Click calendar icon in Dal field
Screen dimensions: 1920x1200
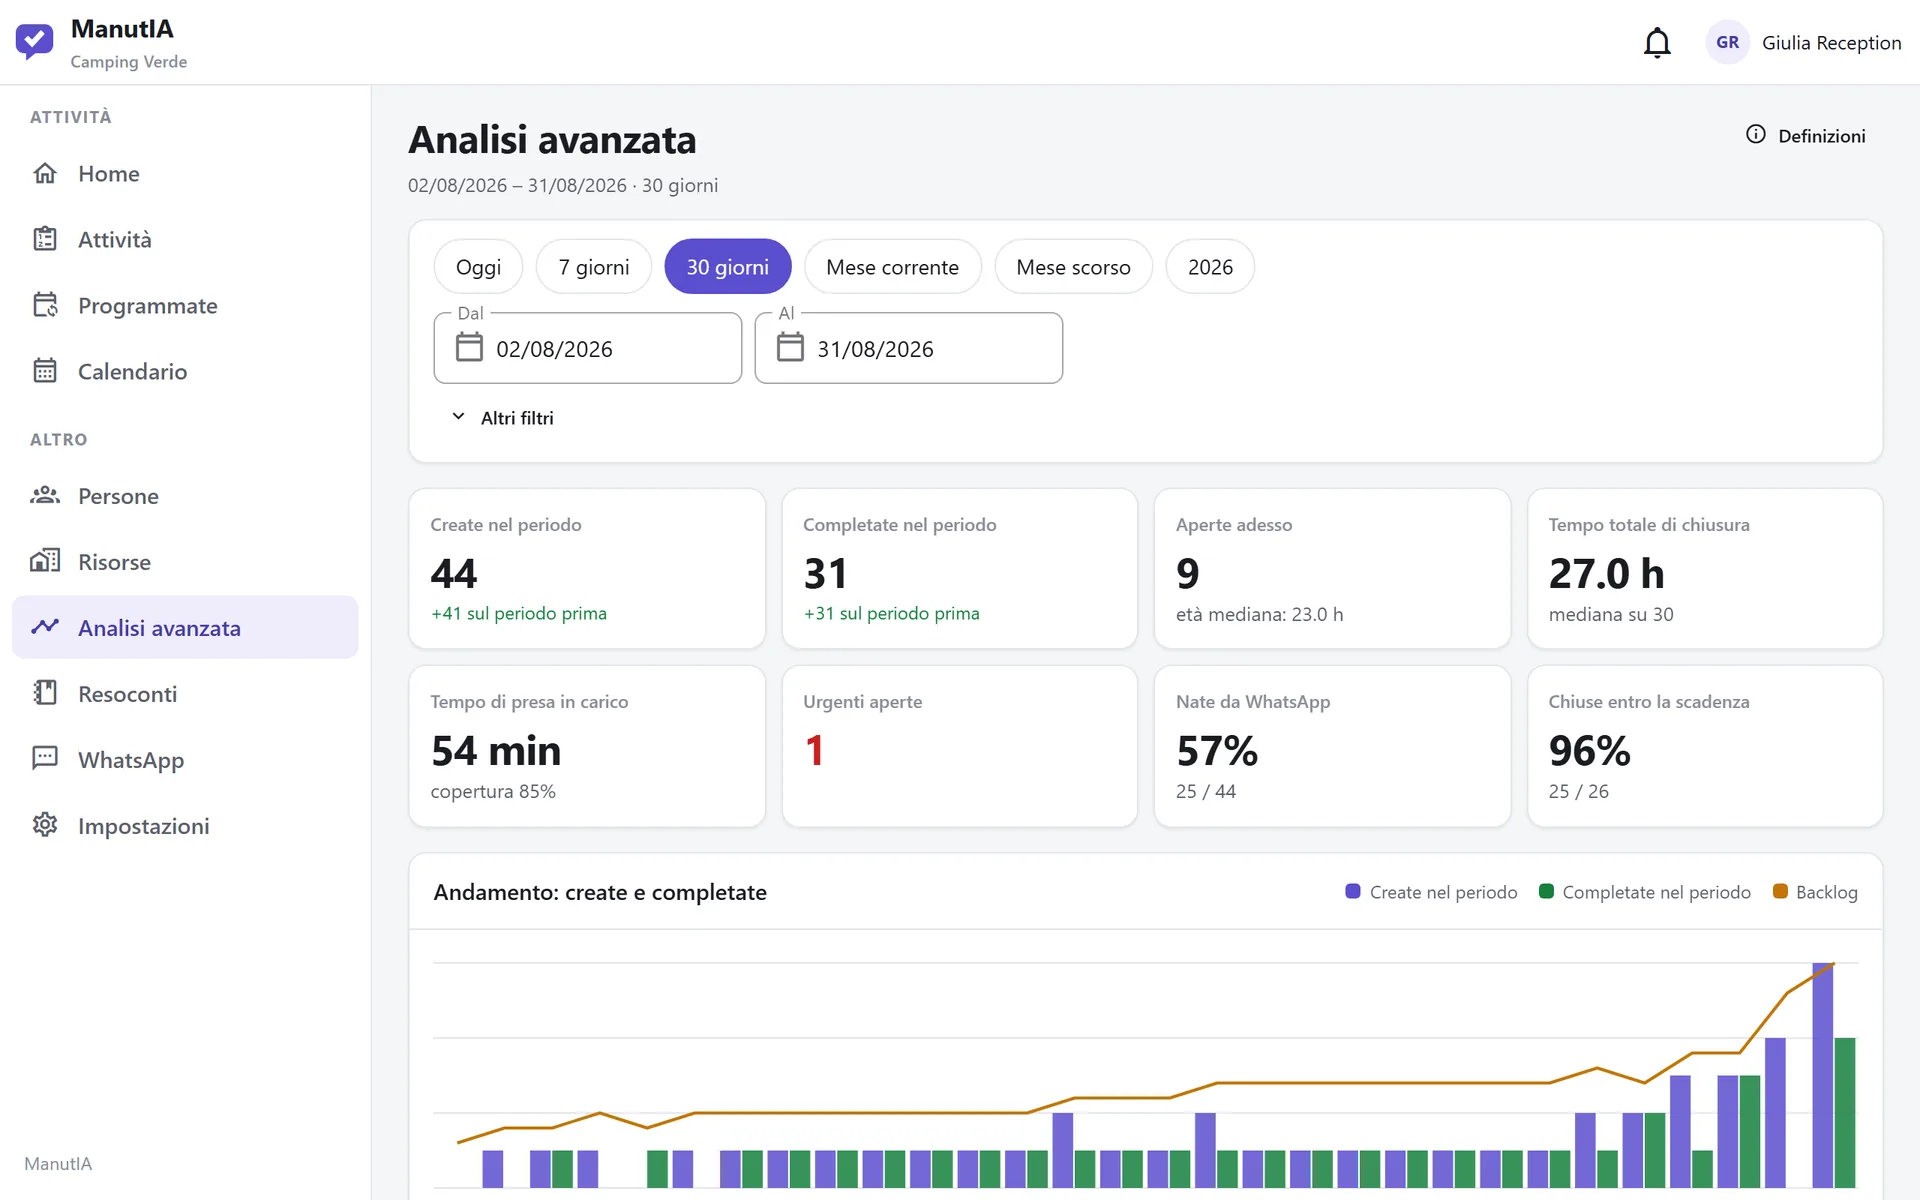tap(469, 347)
